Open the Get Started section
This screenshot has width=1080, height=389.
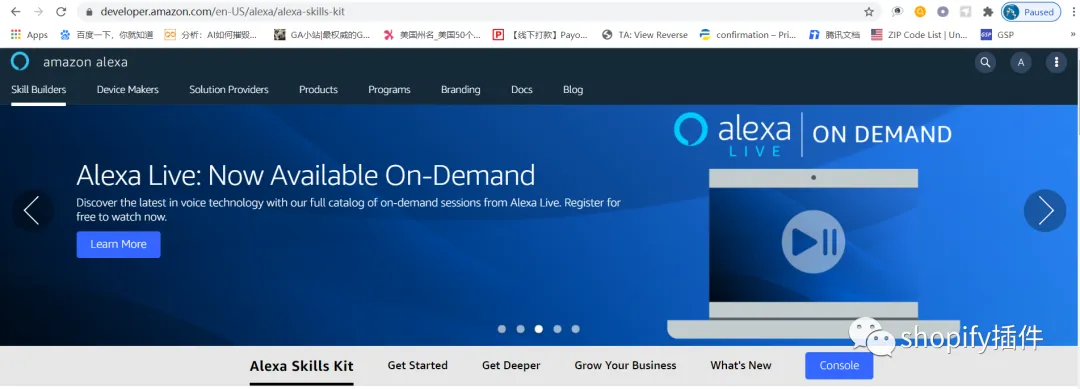417,366
